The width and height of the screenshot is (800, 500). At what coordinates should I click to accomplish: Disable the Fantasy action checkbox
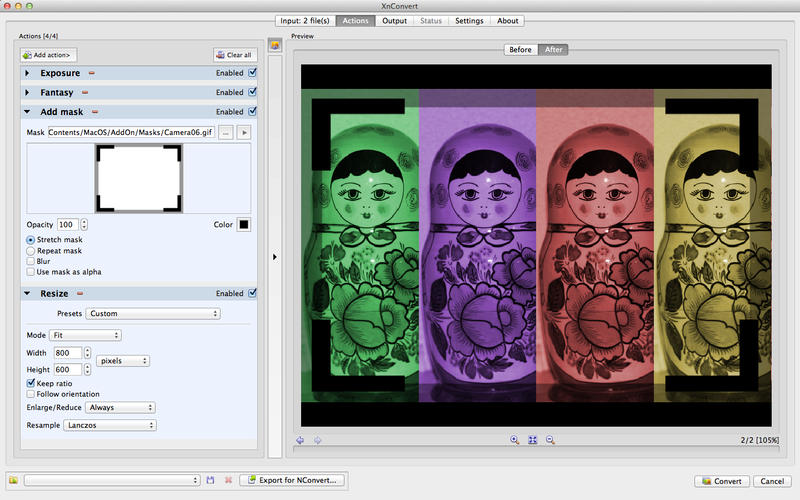click(x=252, y=92)
